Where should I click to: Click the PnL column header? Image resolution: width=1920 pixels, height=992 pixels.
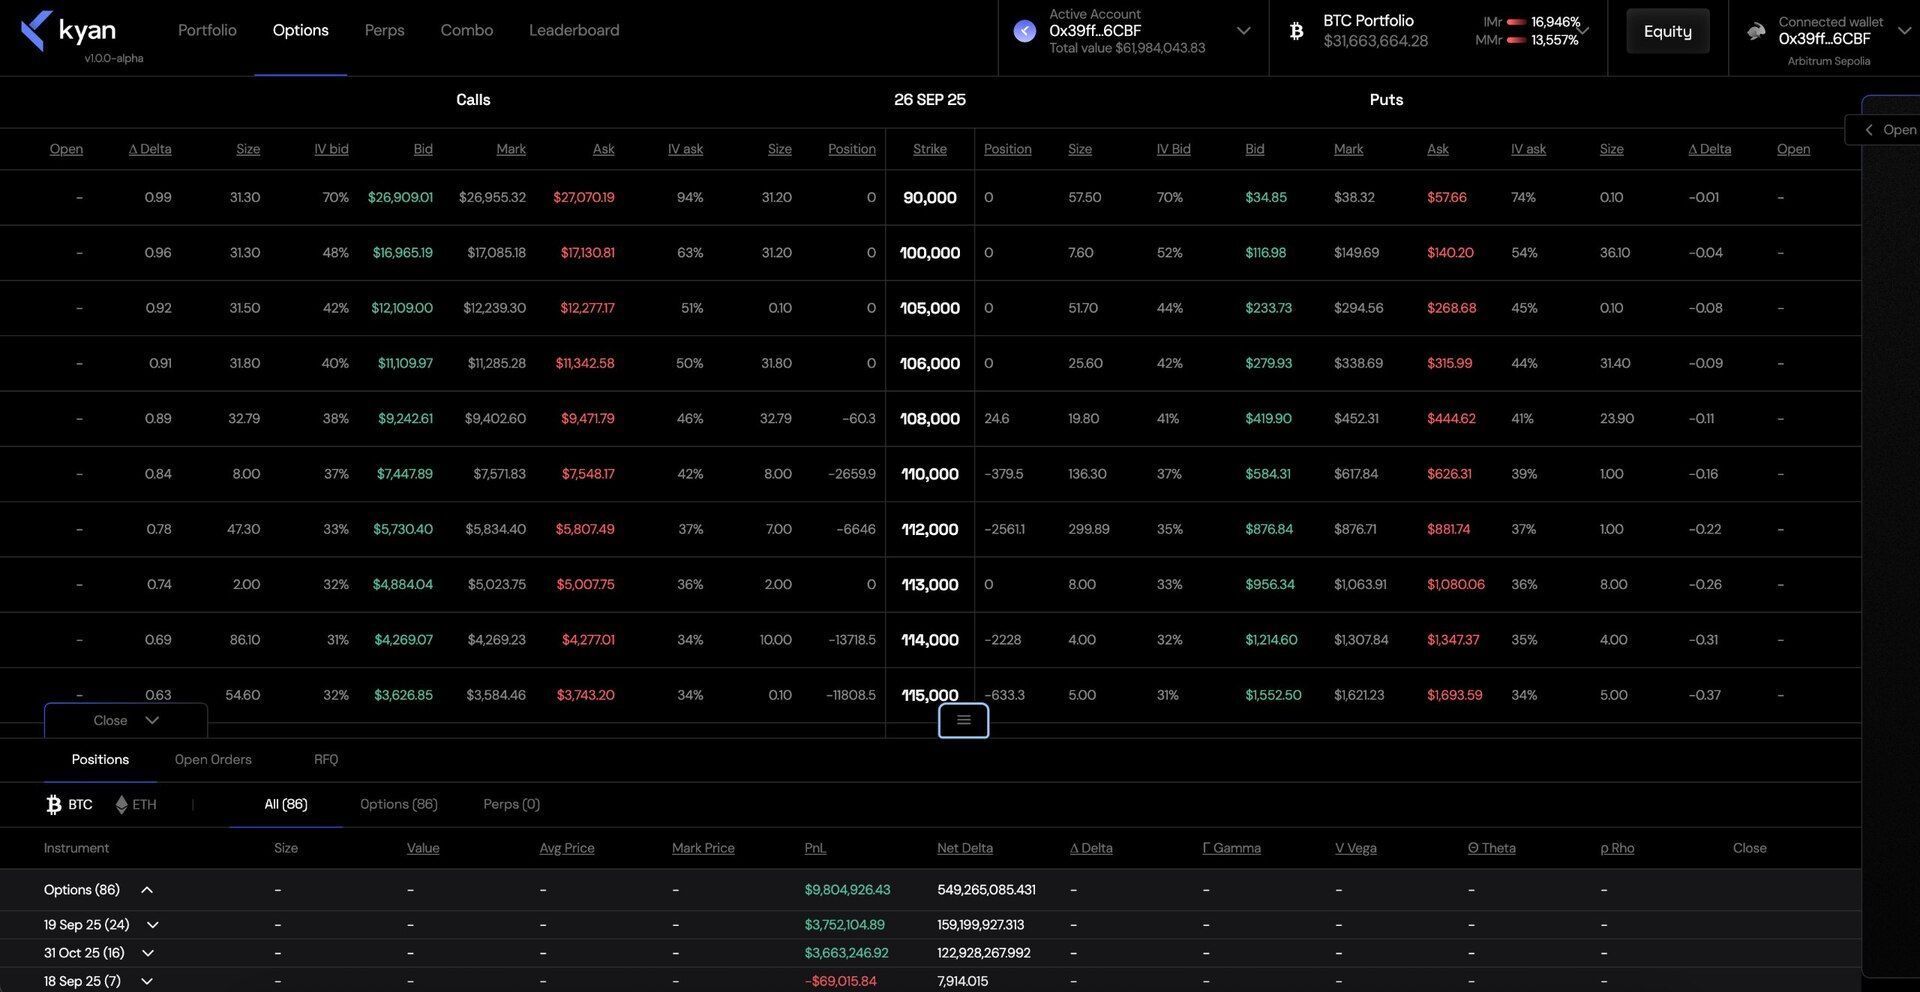click(x=816, y=848)
